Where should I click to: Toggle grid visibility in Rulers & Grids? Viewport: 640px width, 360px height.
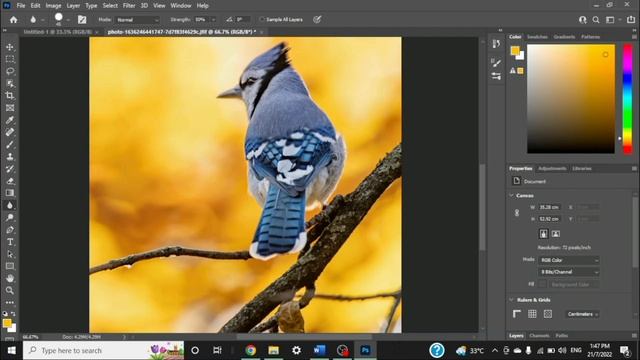(532, 314)
